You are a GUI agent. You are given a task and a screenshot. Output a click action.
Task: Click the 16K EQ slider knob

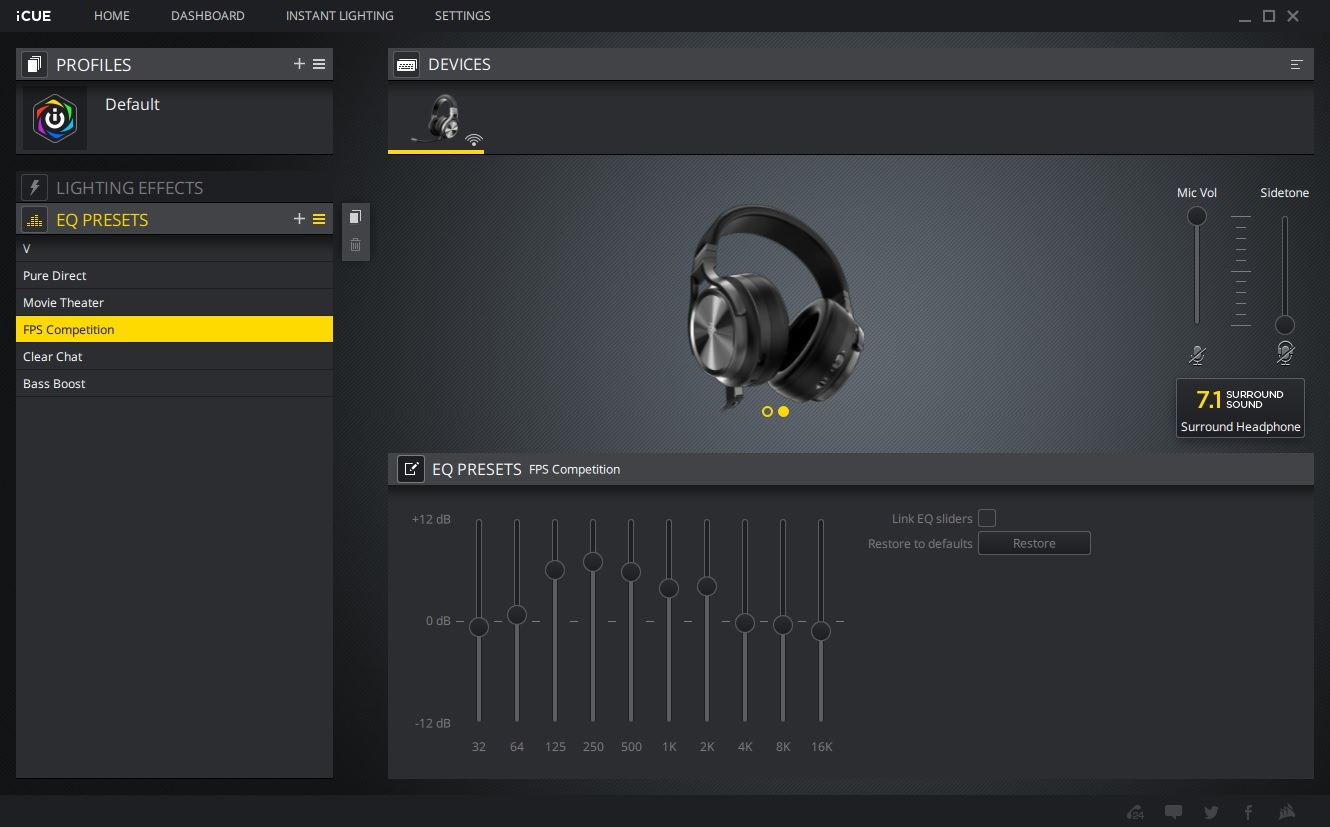click(821, 631)
